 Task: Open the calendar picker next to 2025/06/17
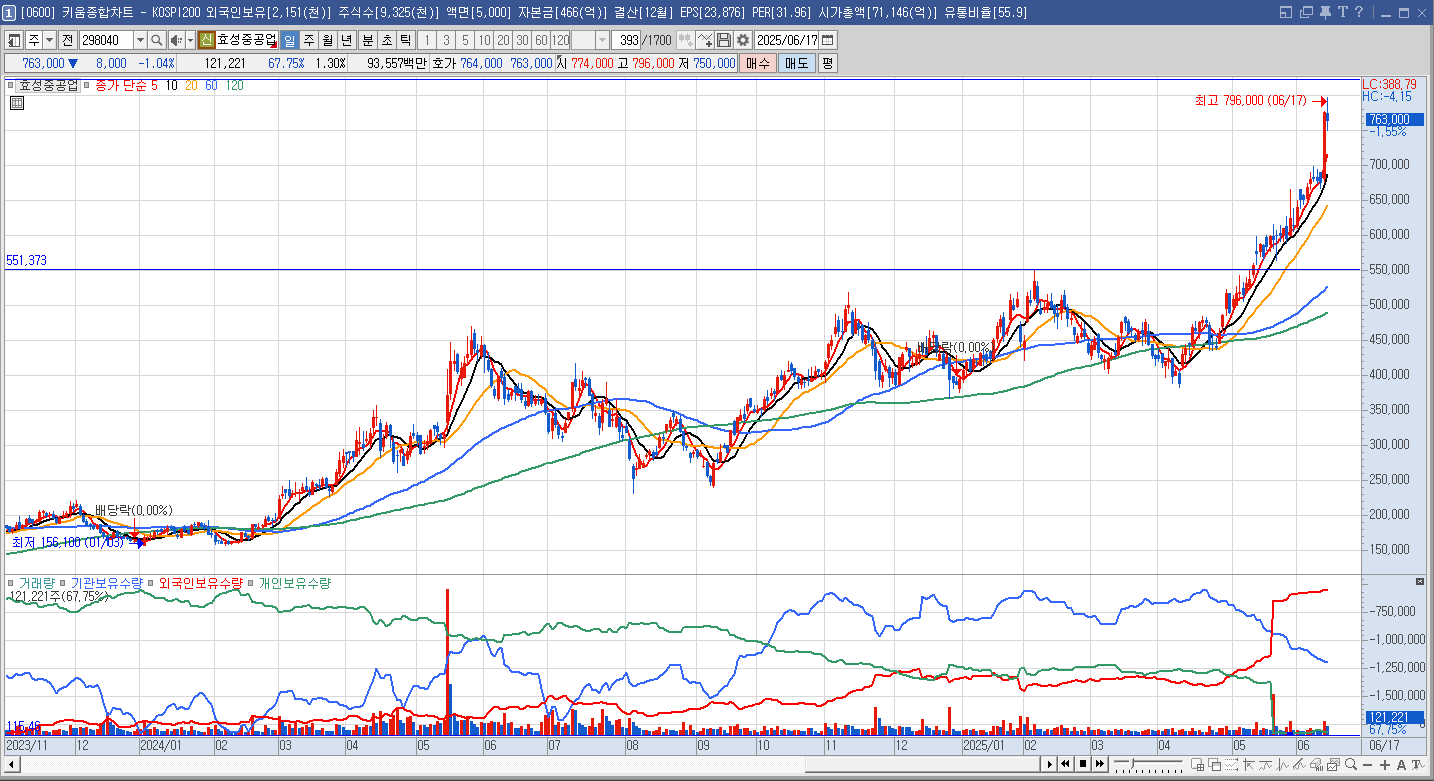(x=828, y=40)
